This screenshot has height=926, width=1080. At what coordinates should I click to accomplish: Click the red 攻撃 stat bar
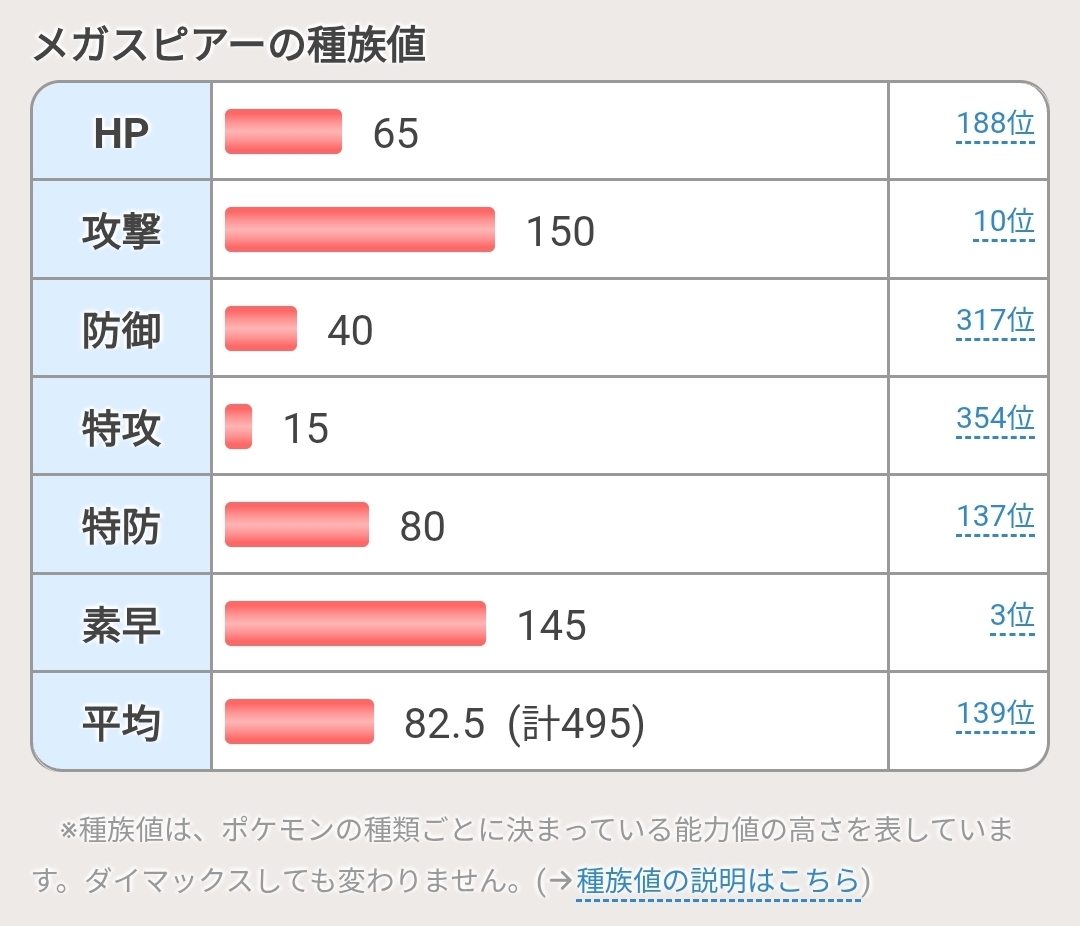coord(360,230)
